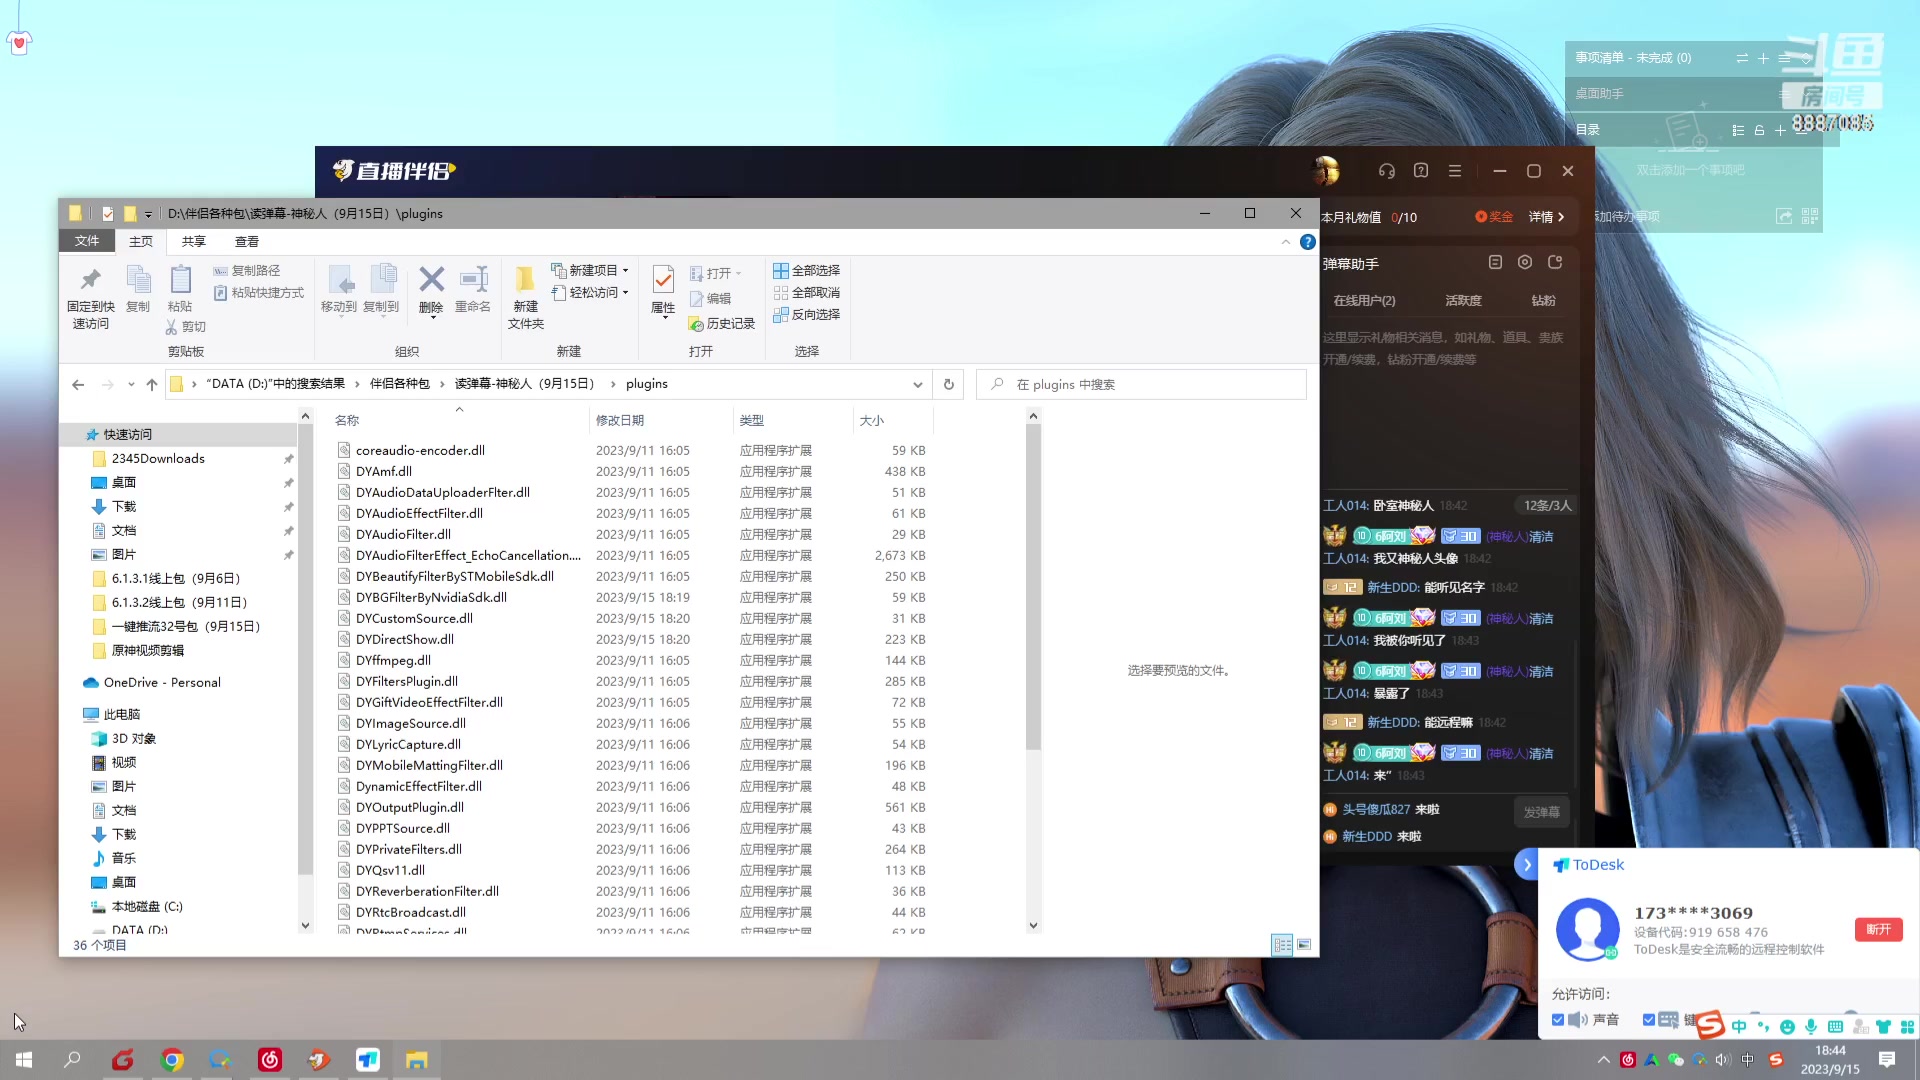The height and width of the screenshot is (1080, 1920).
Task: Select the DYAmf.dll file
Action: coord(384,472)
